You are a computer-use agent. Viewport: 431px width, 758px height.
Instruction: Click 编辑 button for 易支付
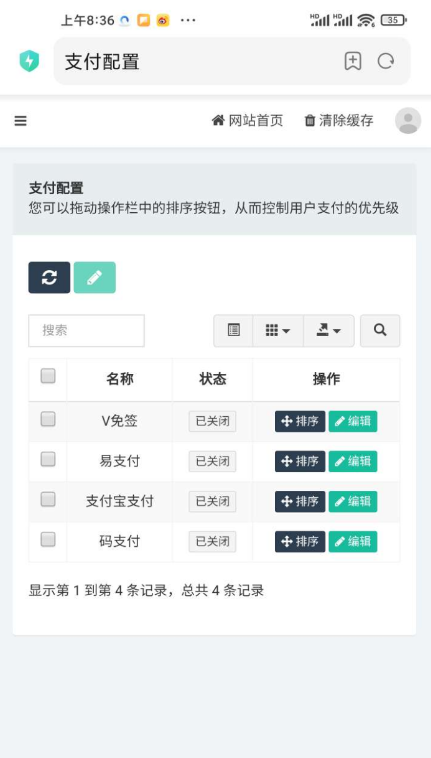(x=353, y=461)
